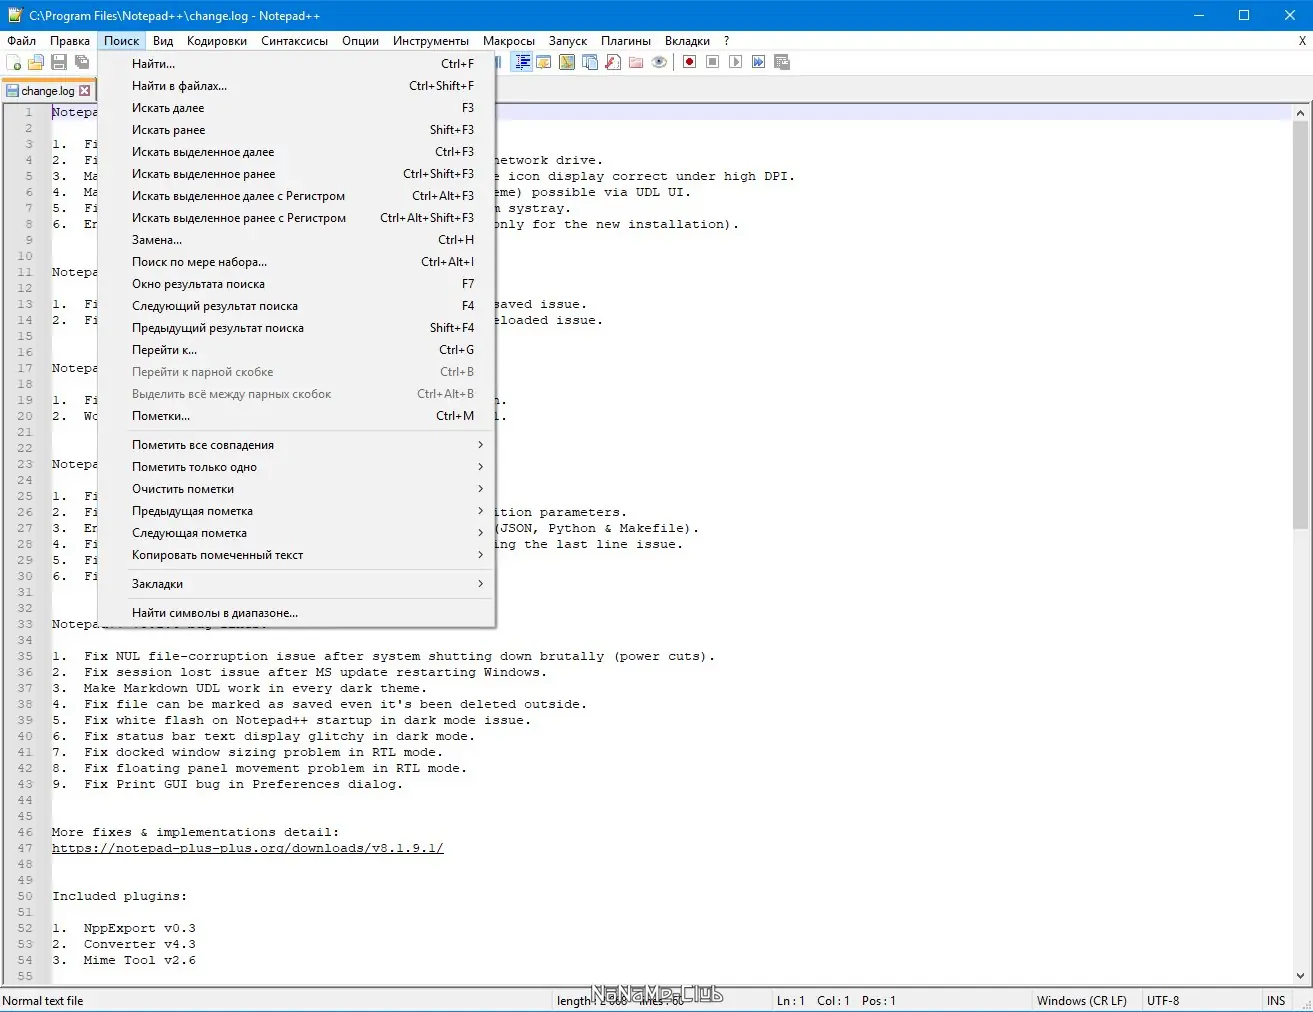Open the notepad-plus-plus.org downloads link

coord(248,848)
